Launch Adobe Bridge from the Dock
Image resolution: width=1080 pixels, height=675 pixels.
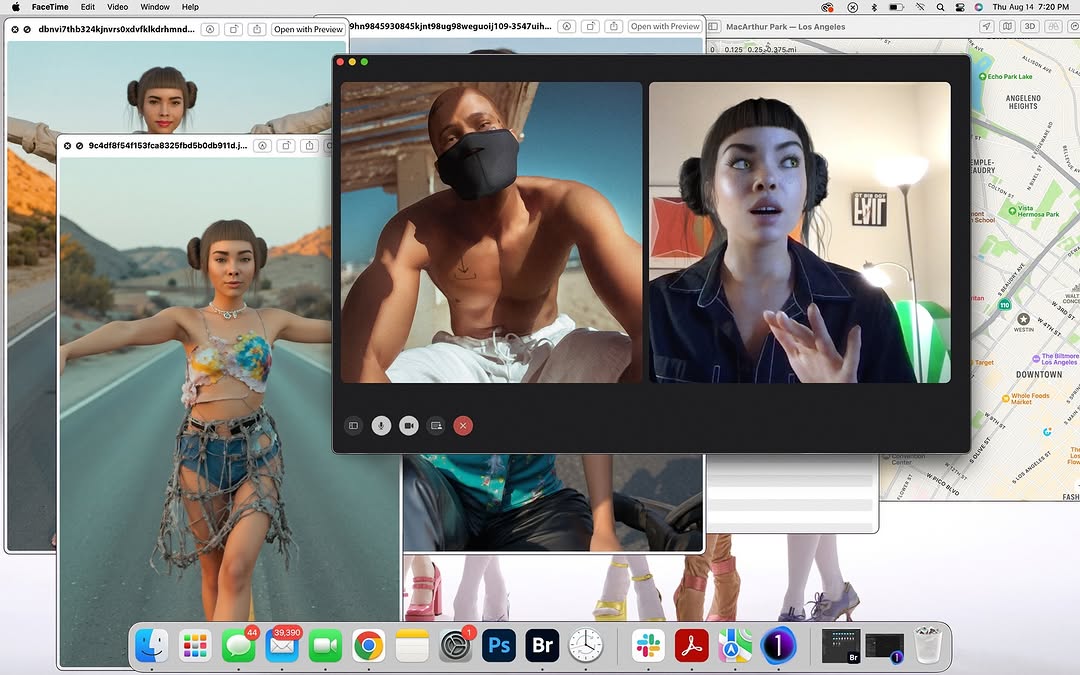(542, 645)
